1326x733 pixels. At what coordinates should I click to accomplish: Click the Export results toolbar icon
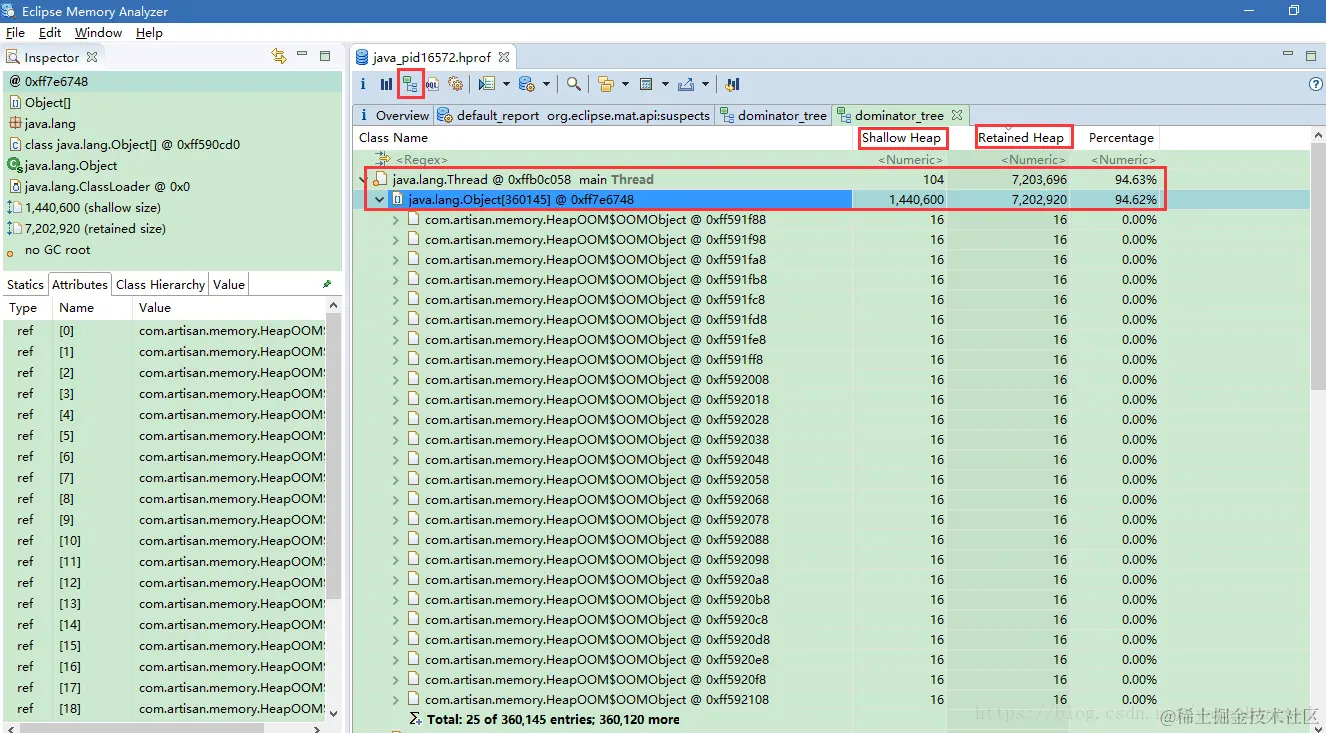point(686,85)
